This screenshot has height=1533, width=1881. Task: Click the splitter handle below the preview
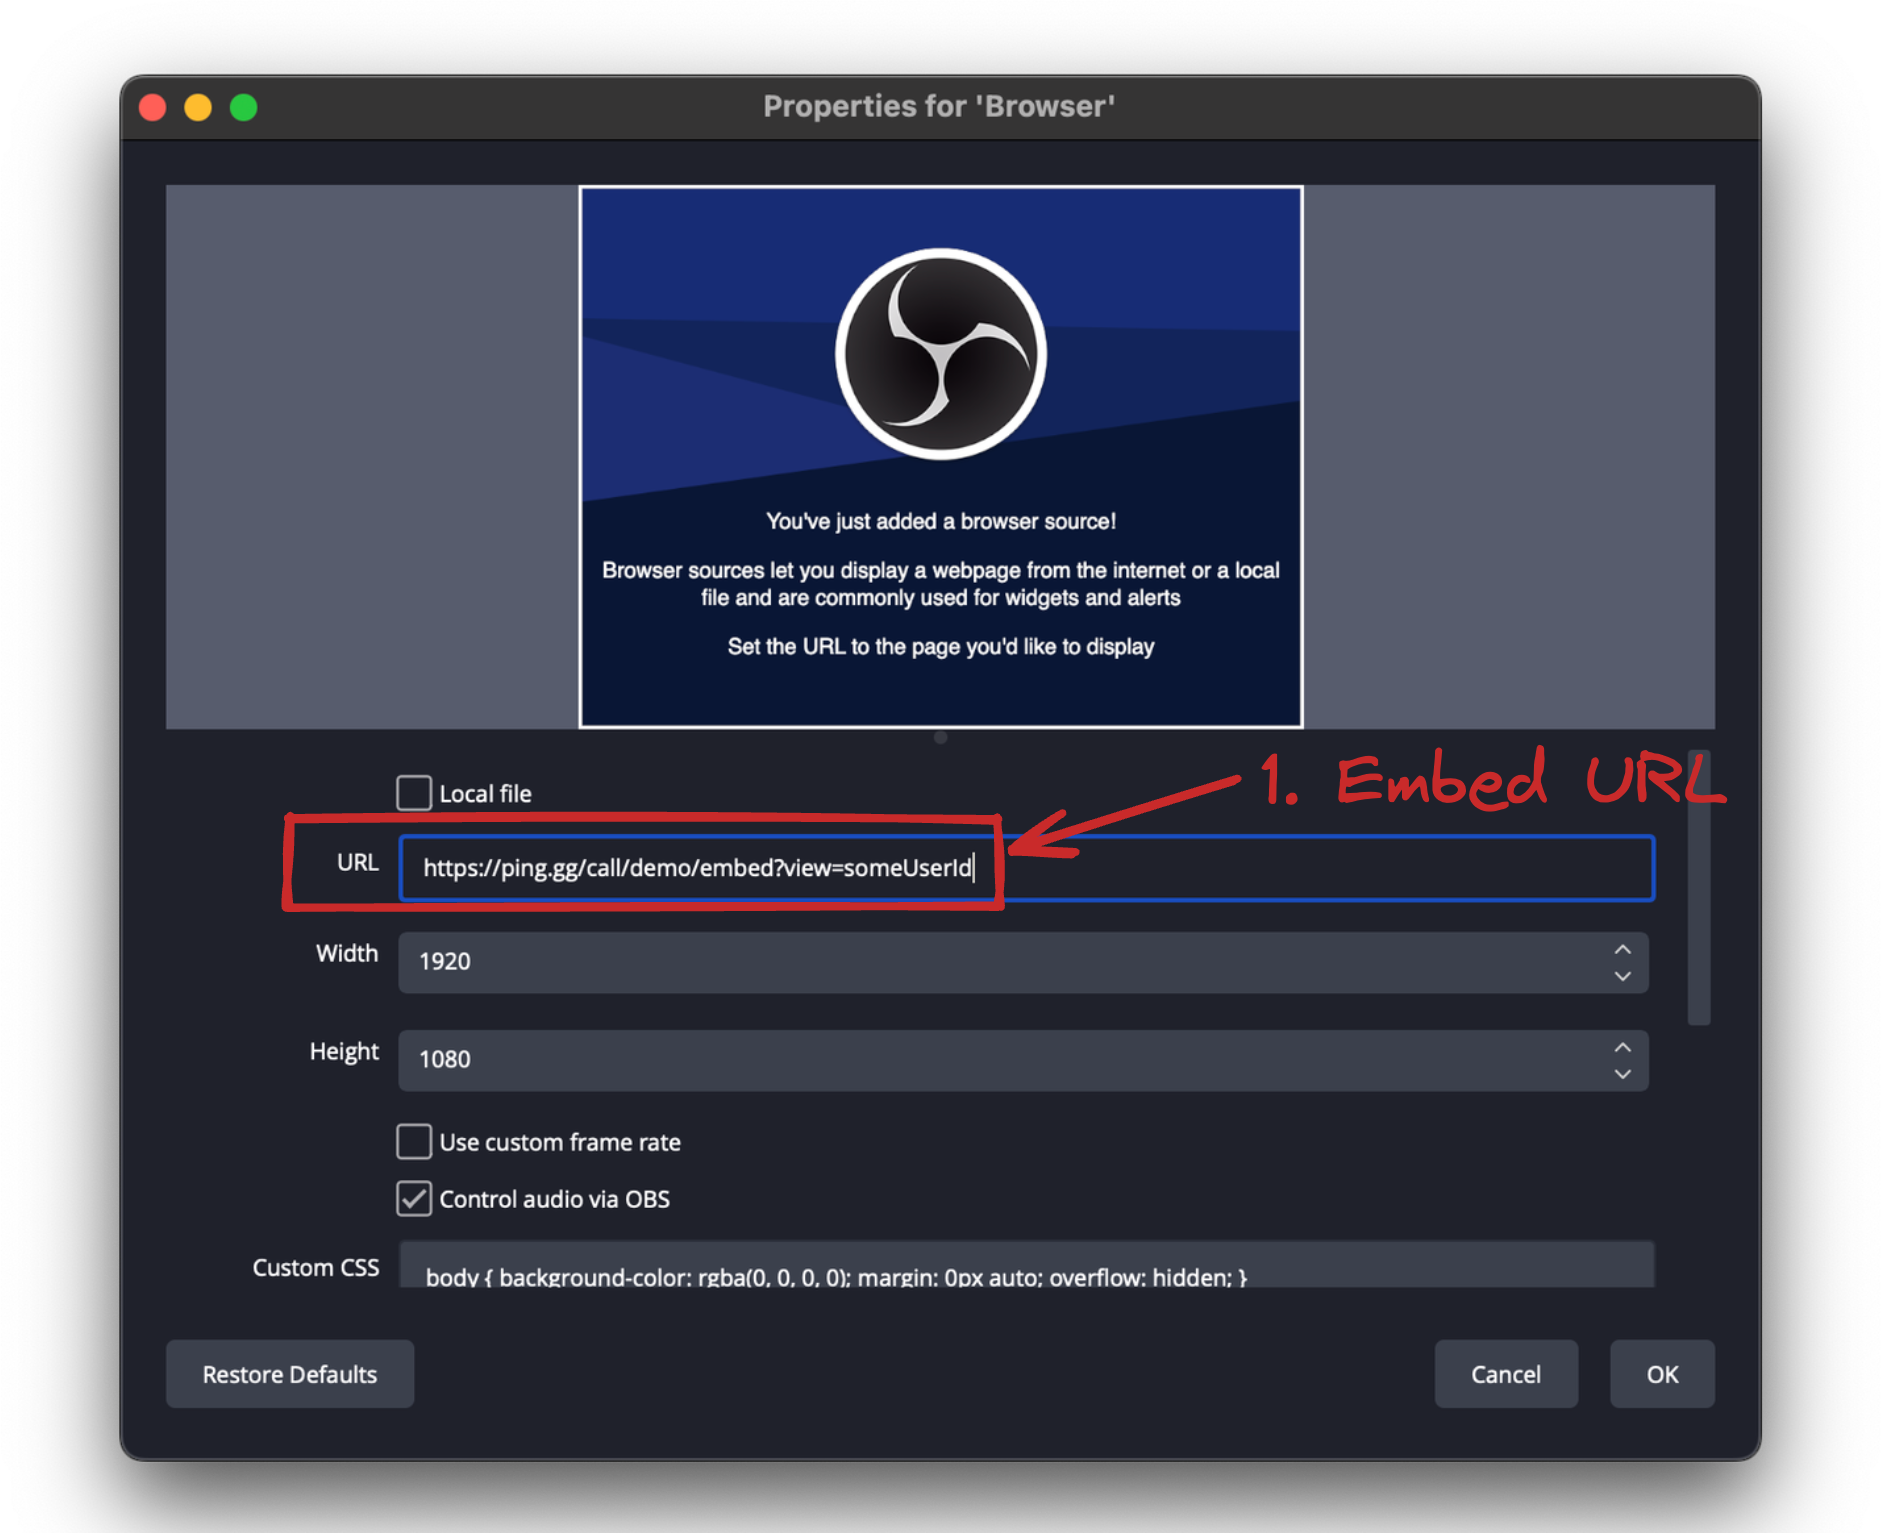[940, 738]
